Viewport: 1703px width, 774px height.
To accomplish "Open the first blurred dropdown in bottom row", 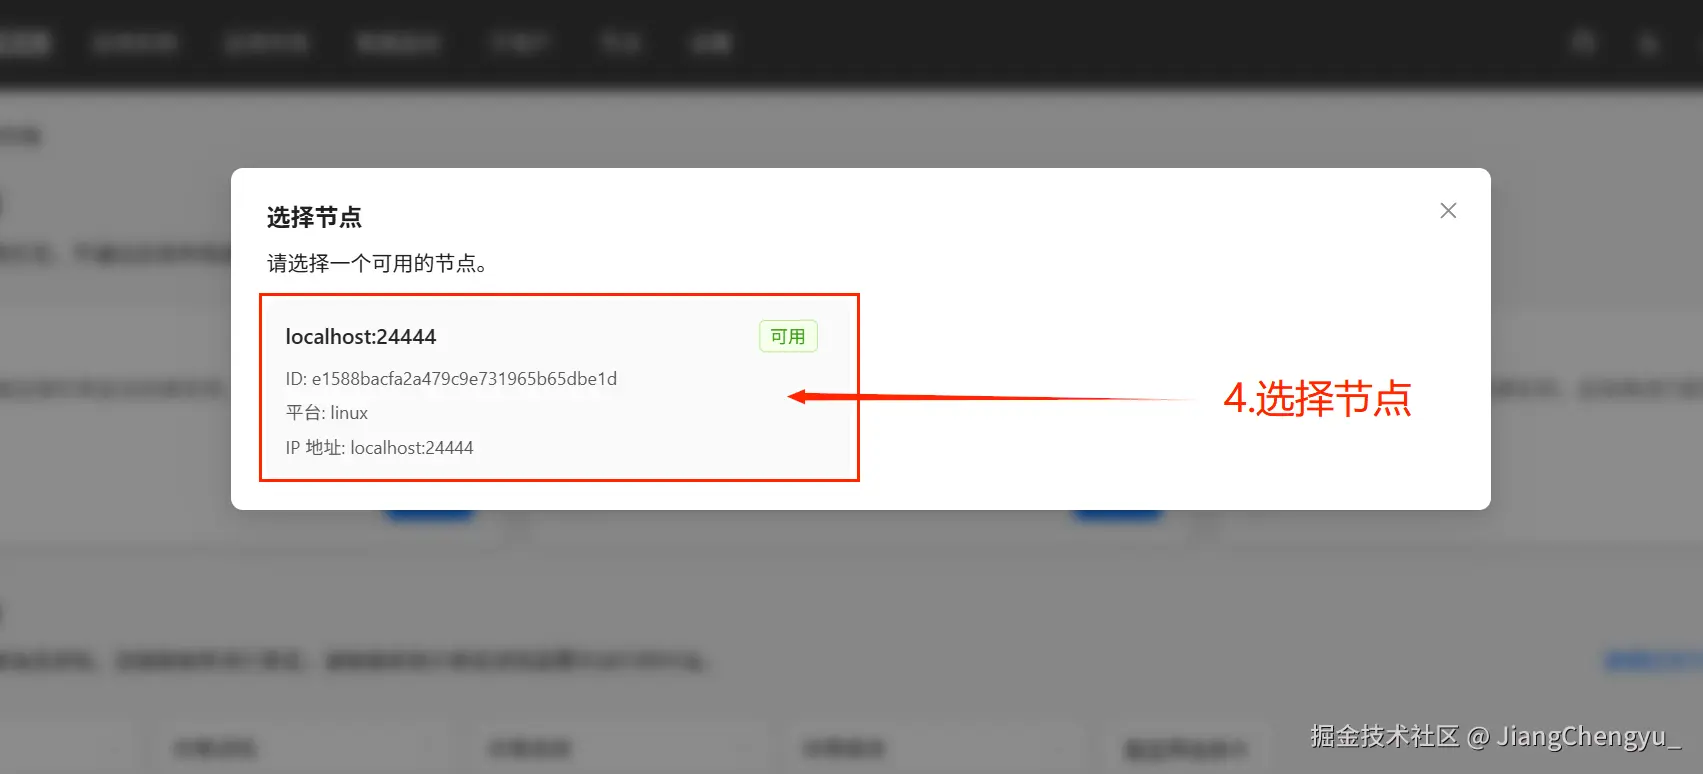I will click(x=295, y=749).
